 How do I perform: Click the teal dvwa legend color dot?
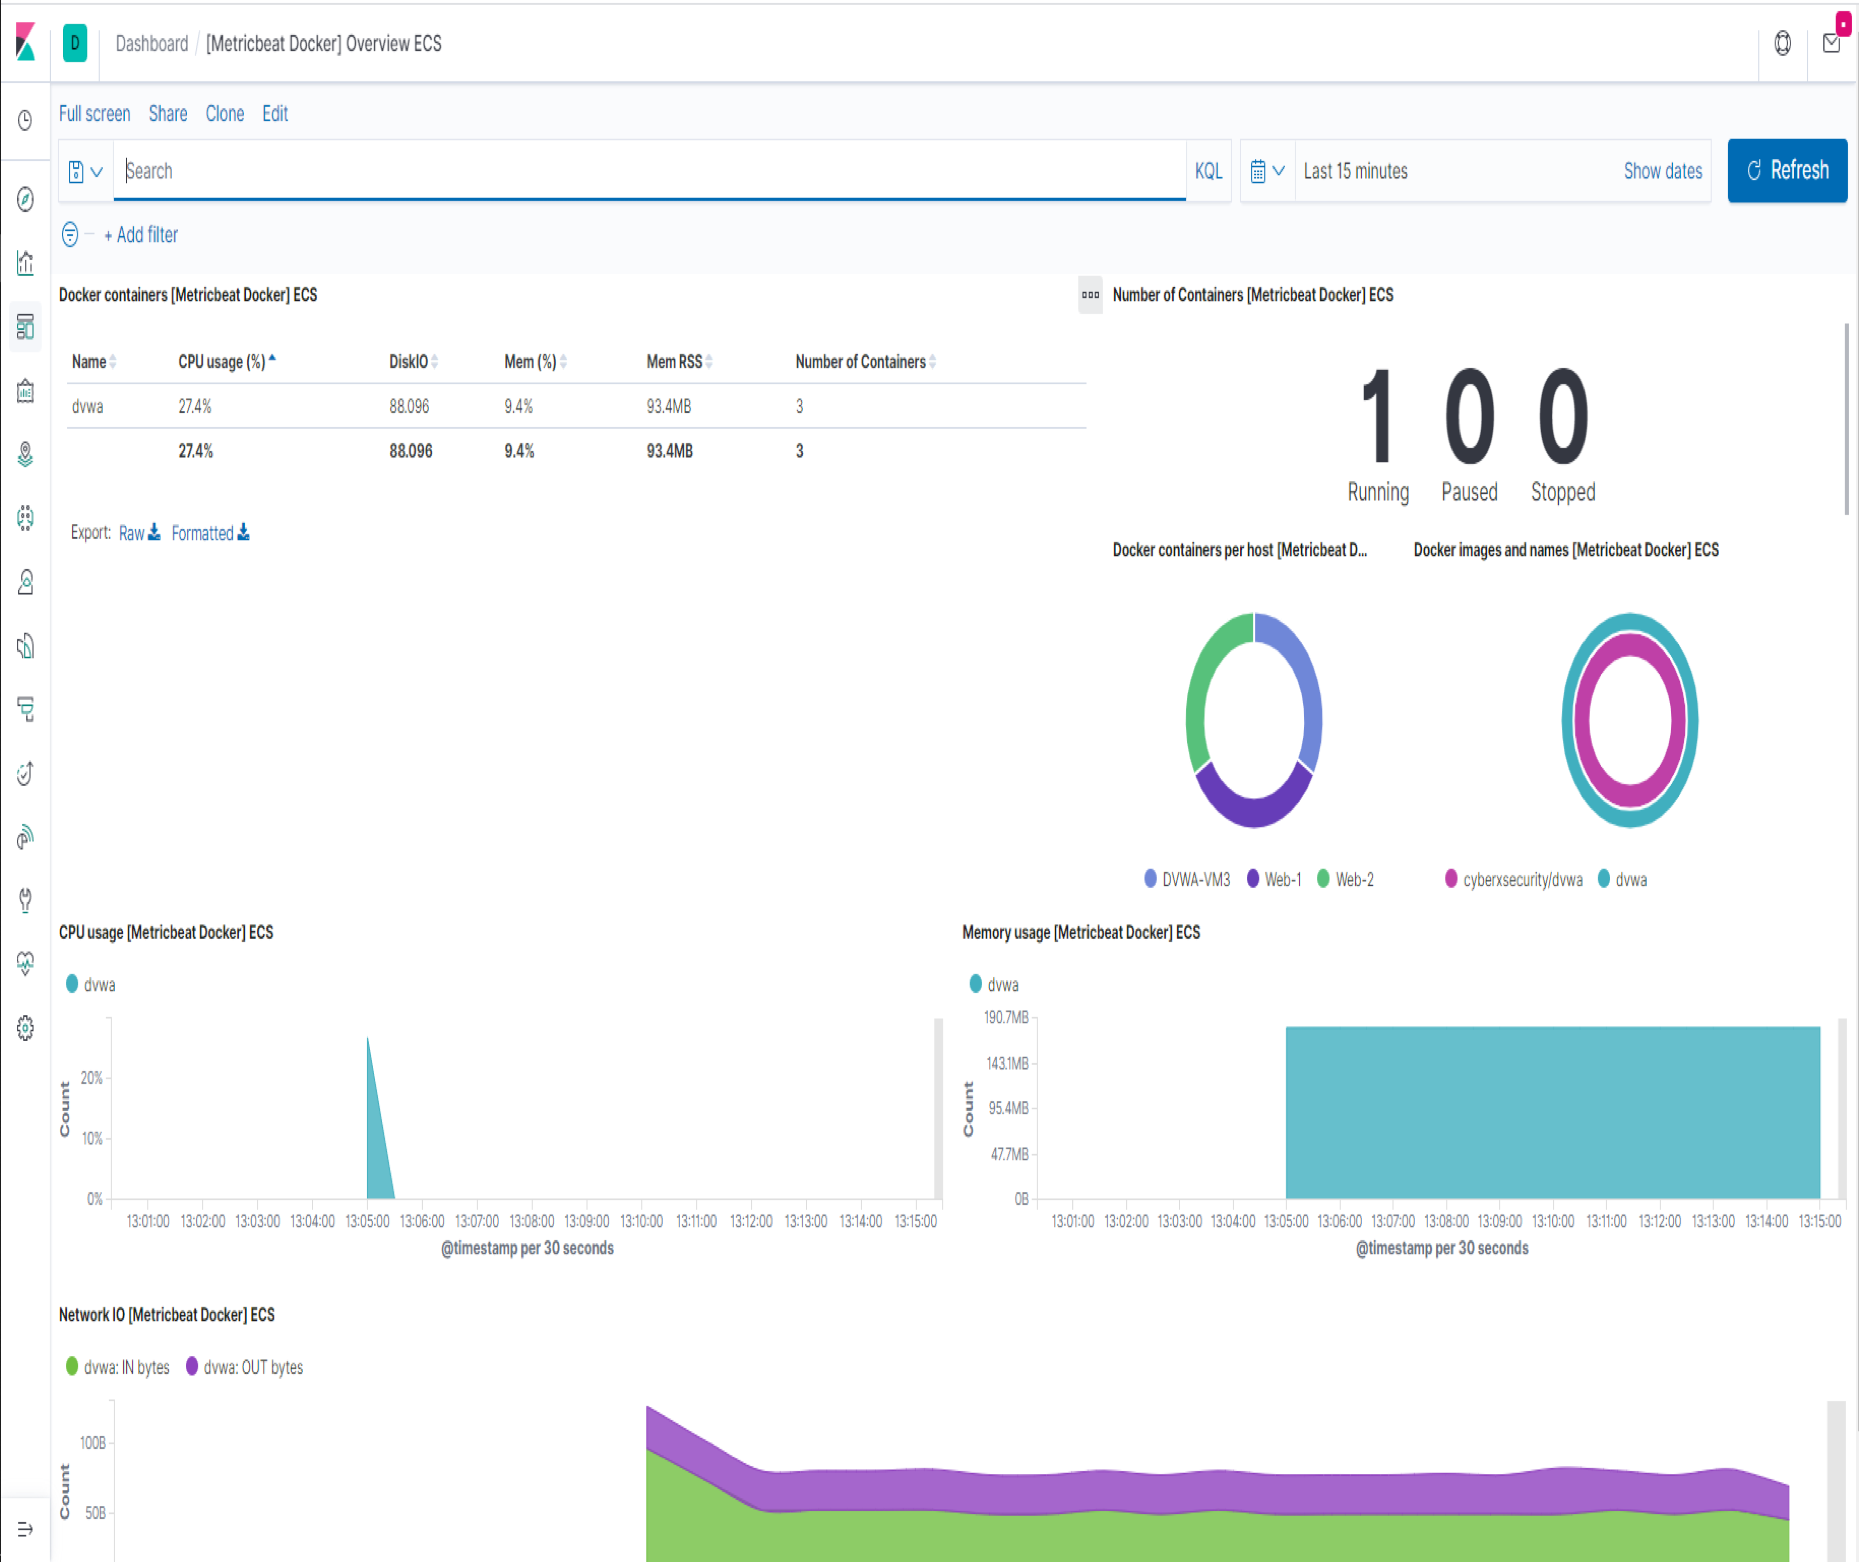pos(70,984)
